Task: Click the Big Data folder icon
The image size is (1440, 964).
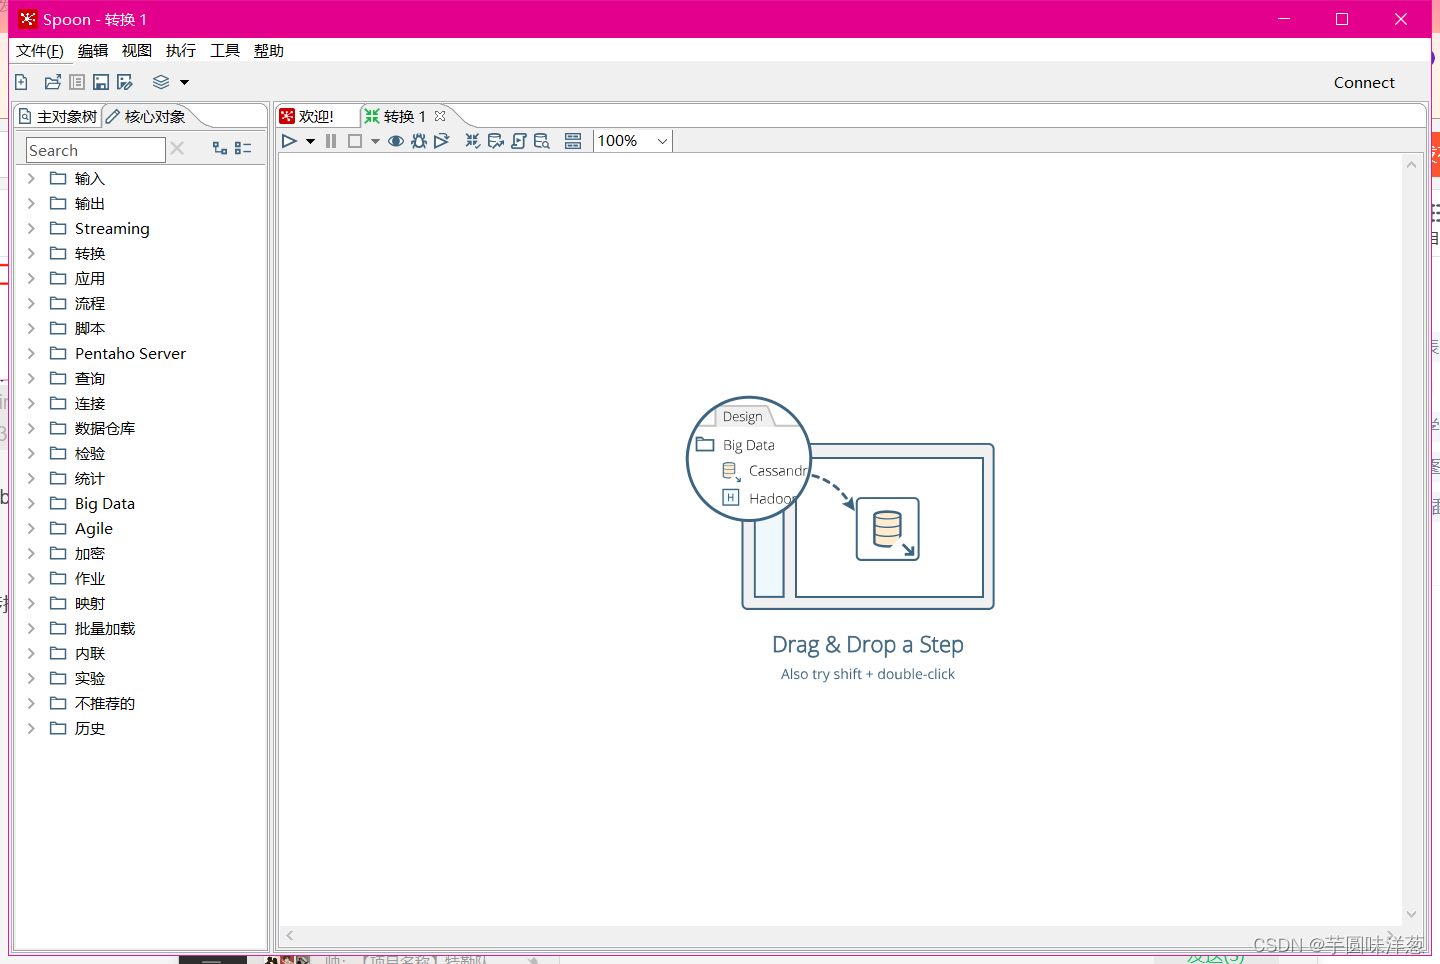Action: pyautogui.click(x=58, y=503)
